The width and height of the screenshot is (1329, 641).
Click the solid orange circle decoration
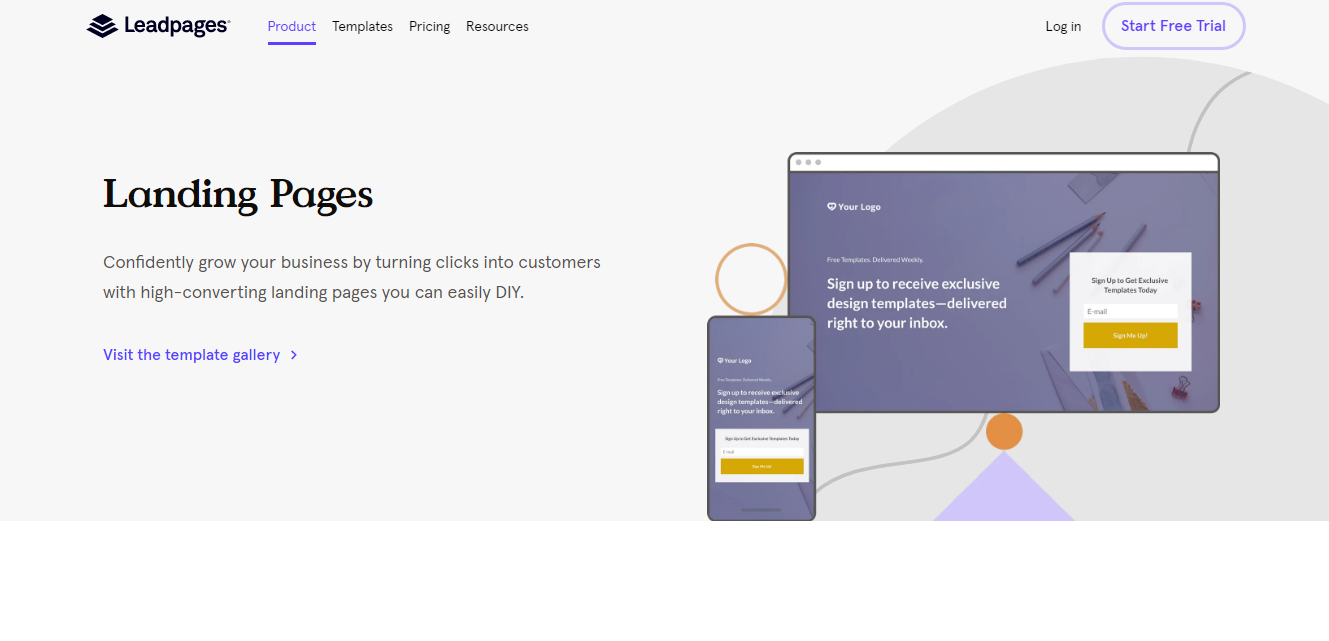(1004, 432)
